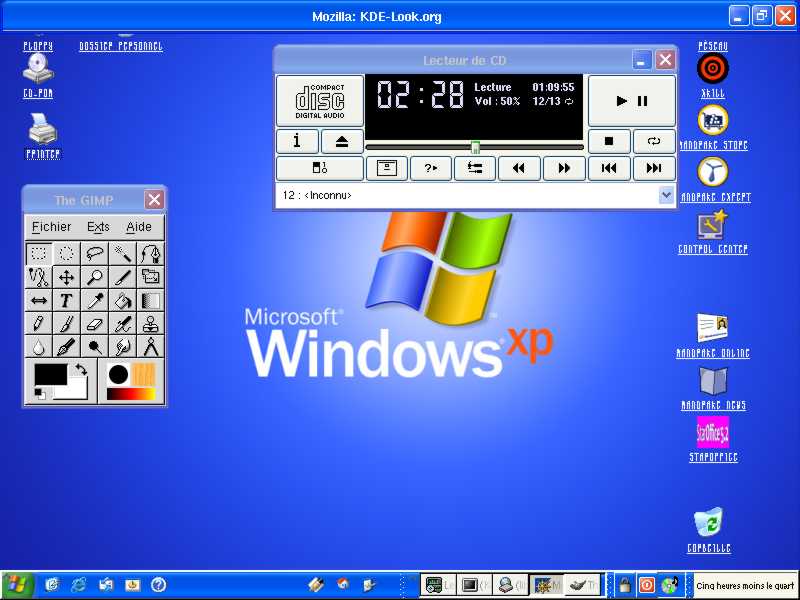Open CD player extras configuration button
Viewport: 800px width, 600px height.
pos(320,168)
